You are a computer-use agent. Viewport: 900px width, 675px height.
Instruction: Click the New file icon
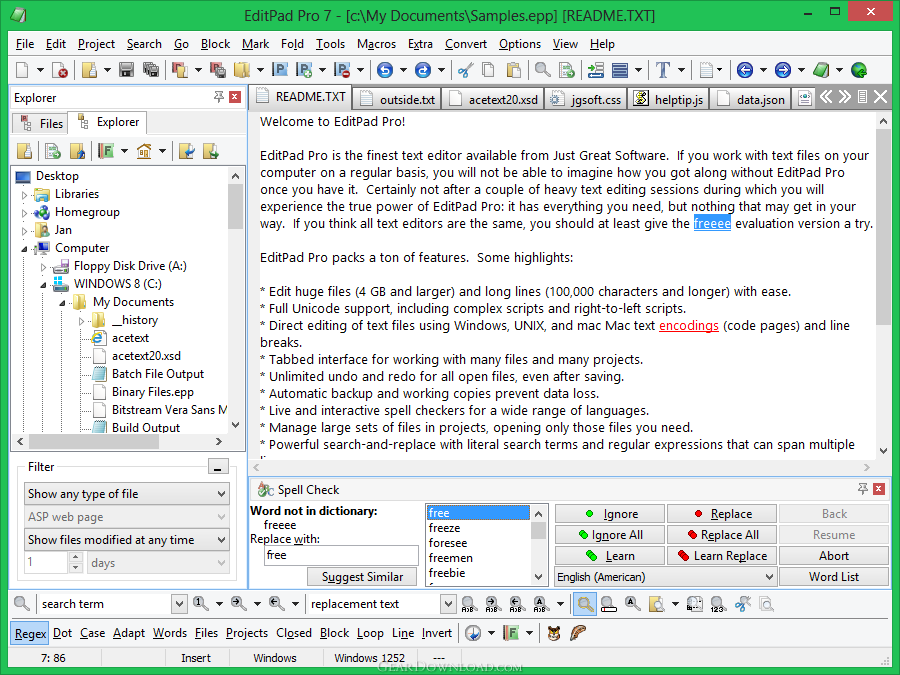click(x=22, y=70)
